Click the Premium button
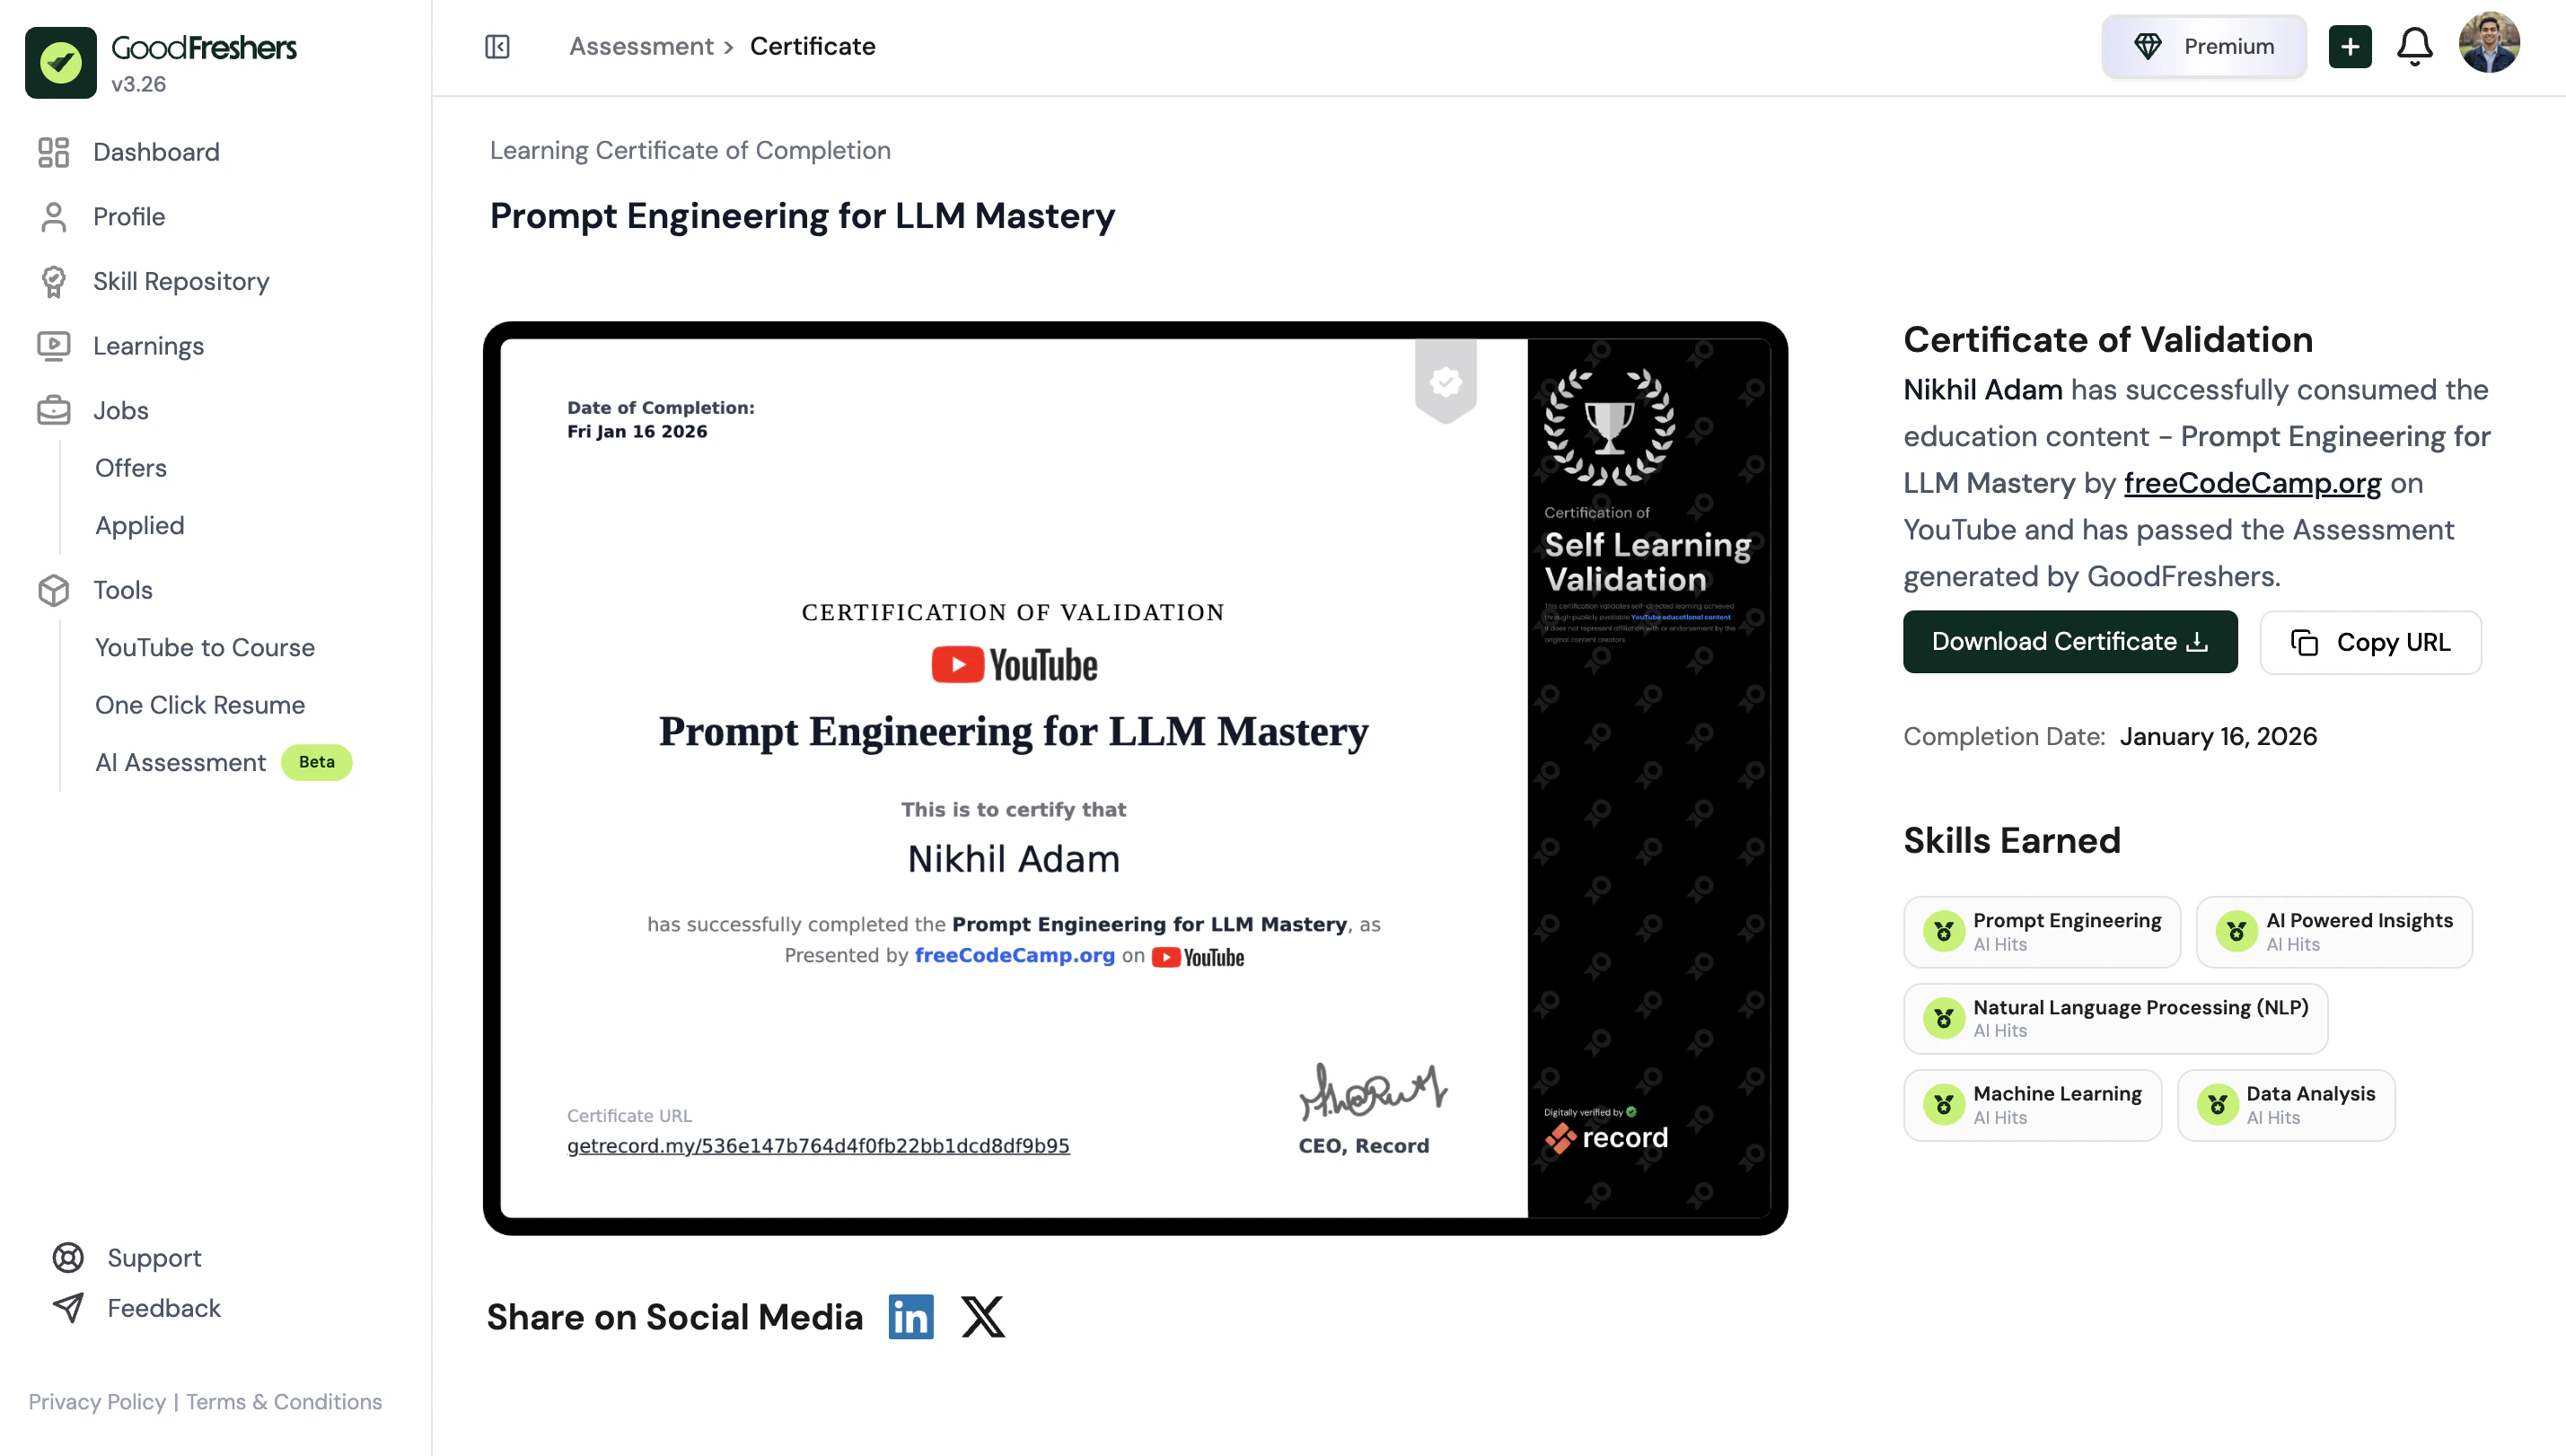This screenshot has width=2566, height=1456. 2204,47
